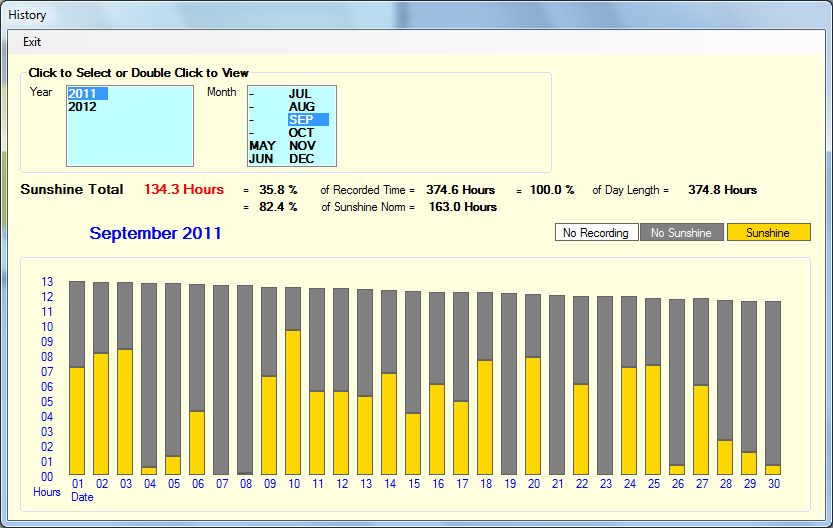Select JUL in the Month list

[x=300, y=94]
